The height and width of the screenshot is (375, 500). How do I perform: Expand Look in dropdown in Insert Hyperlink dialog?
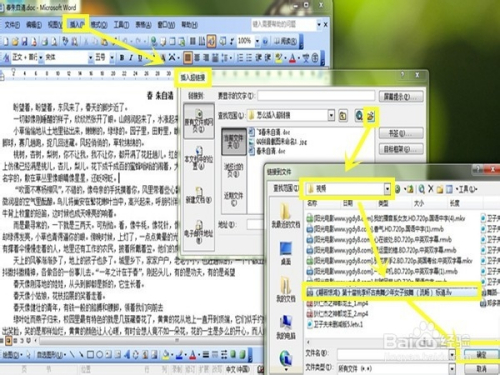[x=331, y=115]
